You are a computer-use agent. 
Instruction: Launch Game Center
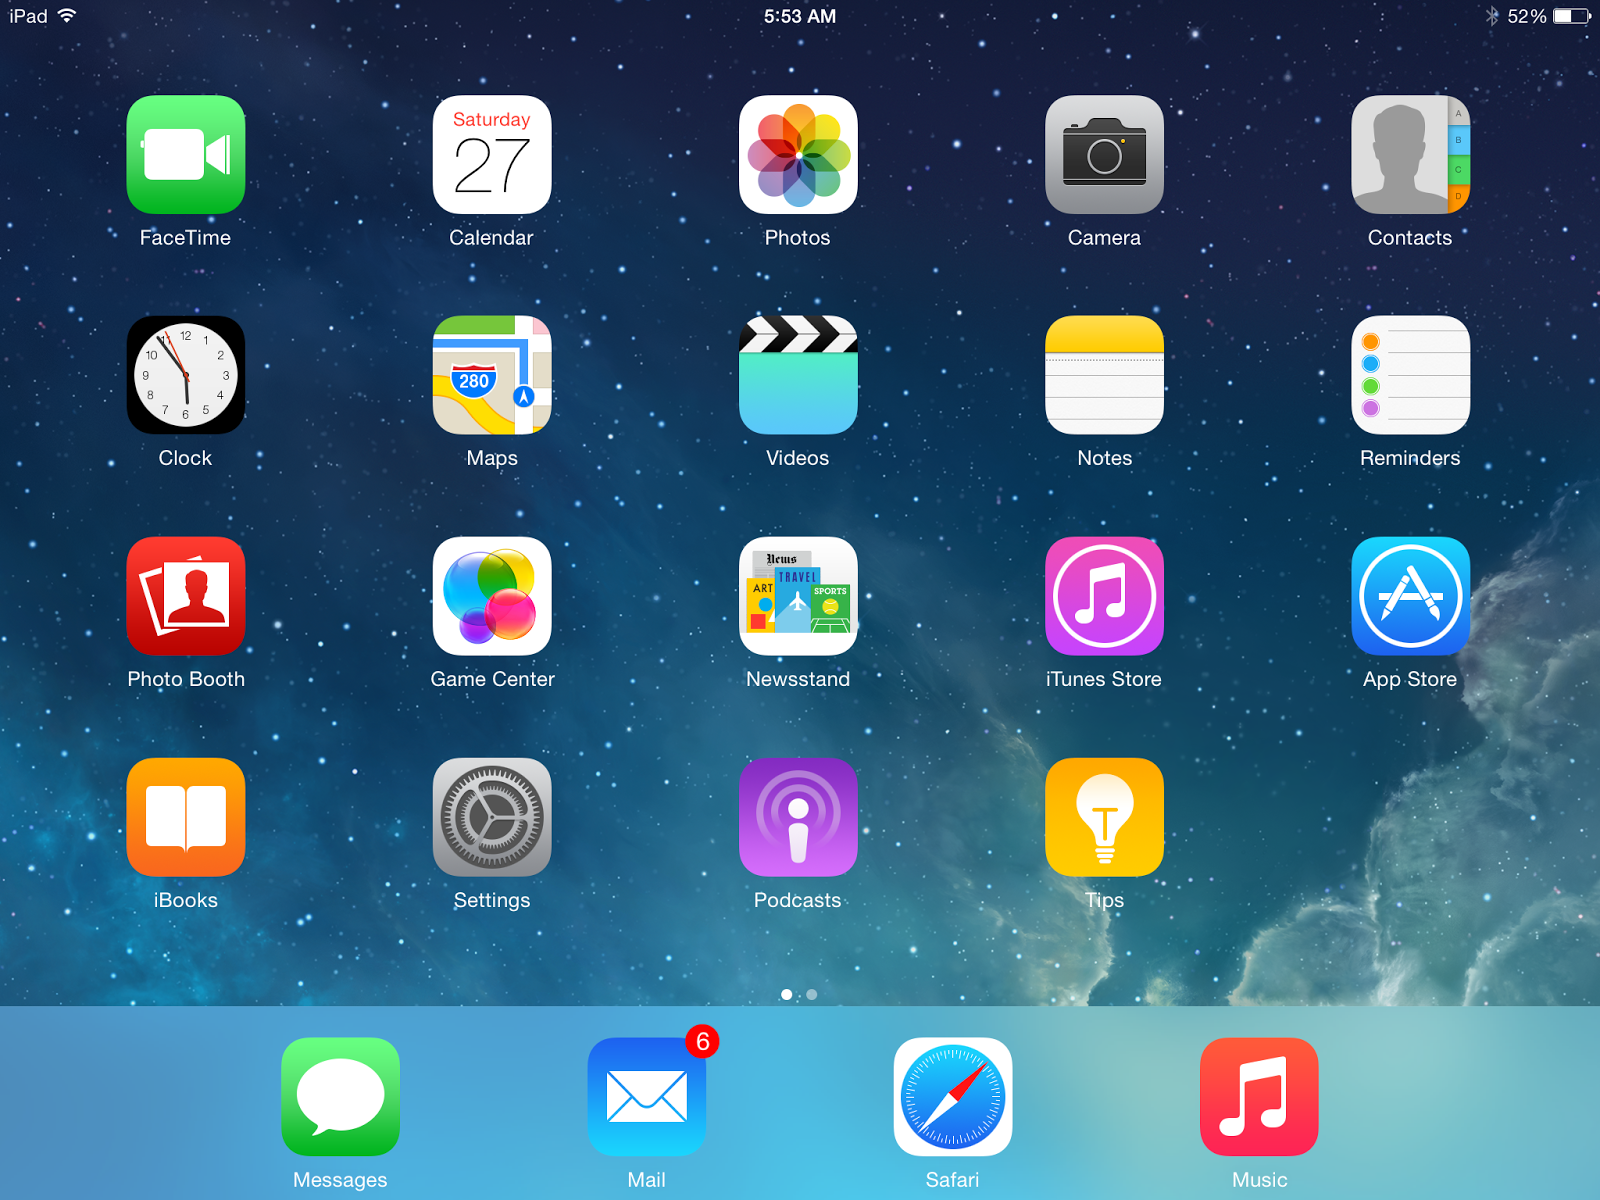492,597
